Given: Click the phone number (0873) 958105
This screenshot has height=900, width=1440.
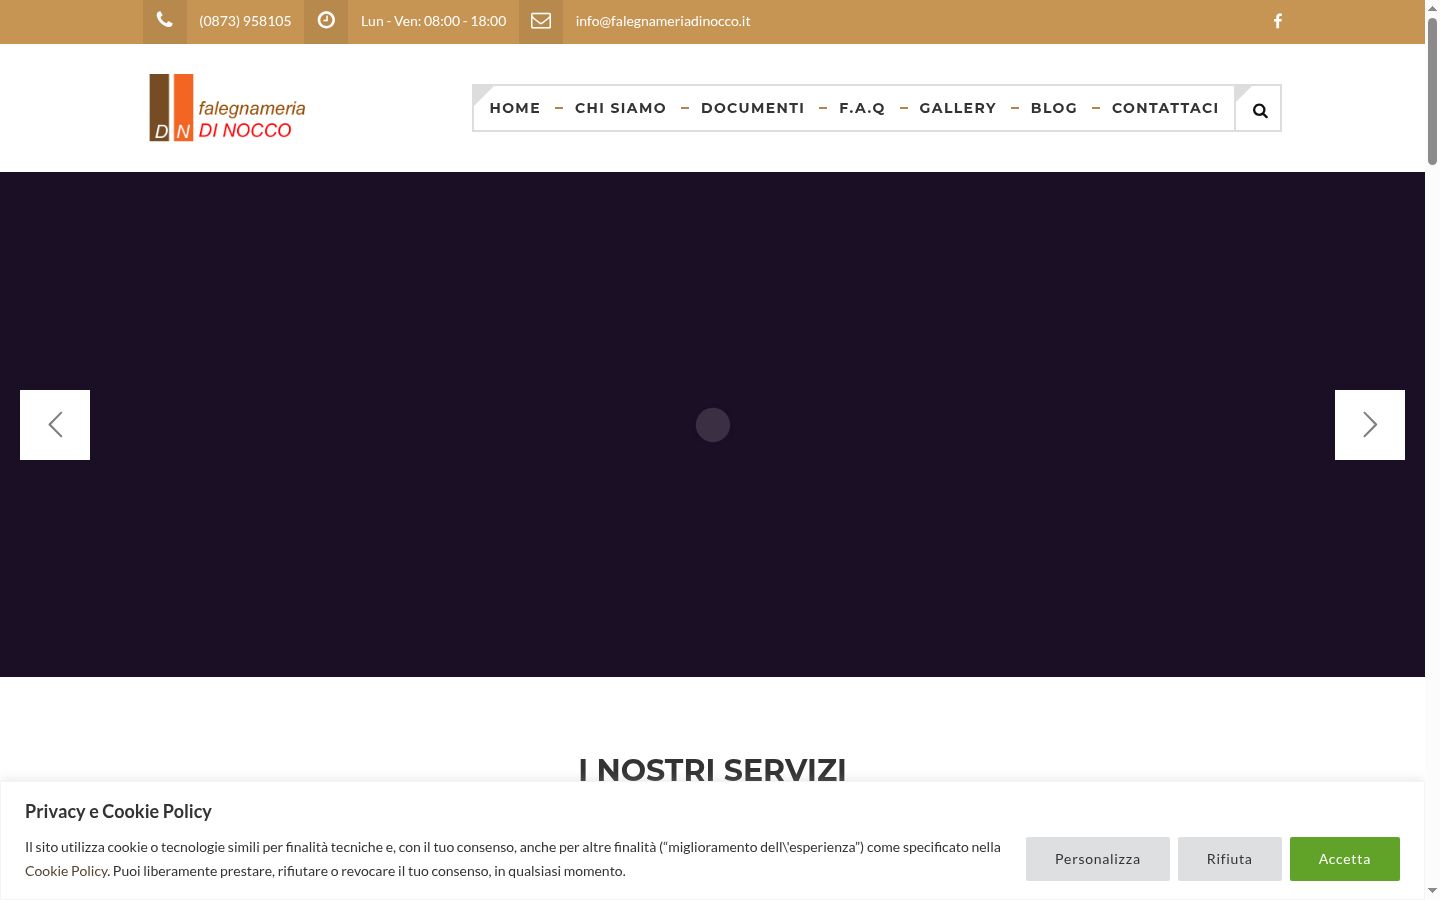Looking at the screenshot, I should click(x=245, y=21).
